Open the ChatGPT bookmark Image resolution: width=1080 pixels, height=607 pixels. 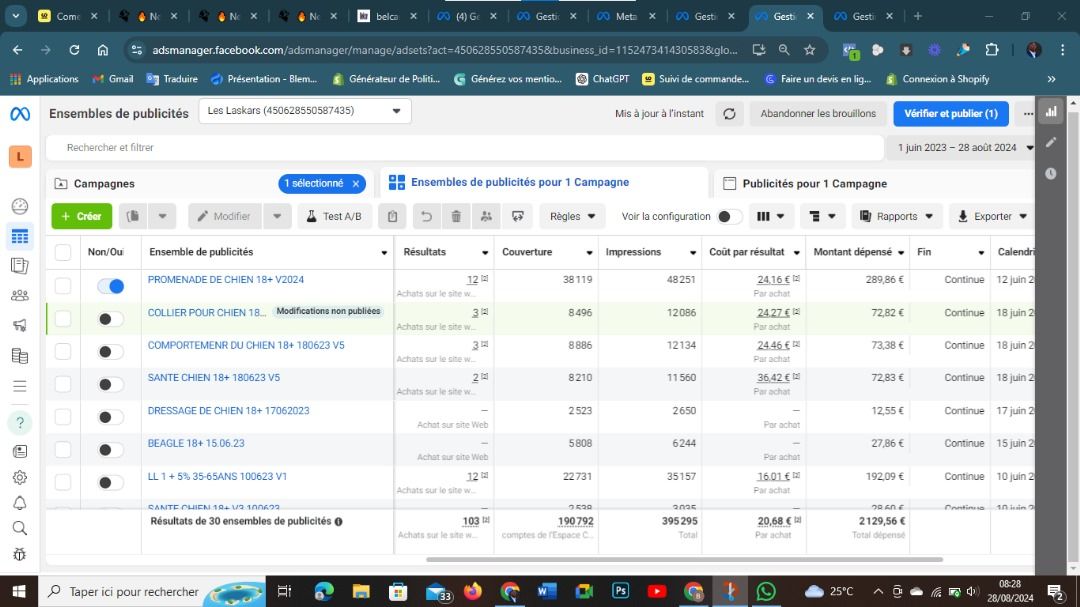603,79
